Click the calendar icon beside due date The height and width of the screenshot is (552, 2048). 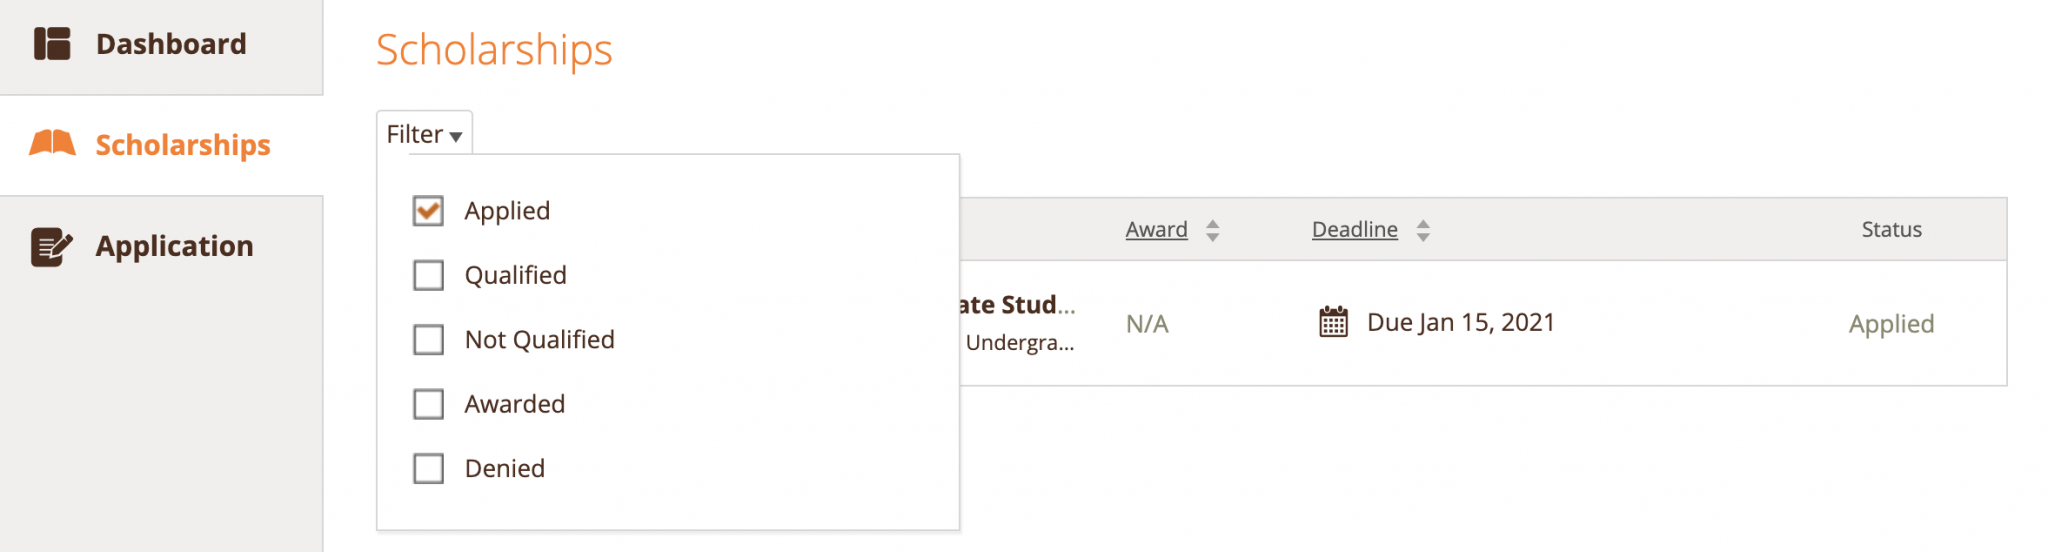pos(1333,322)
